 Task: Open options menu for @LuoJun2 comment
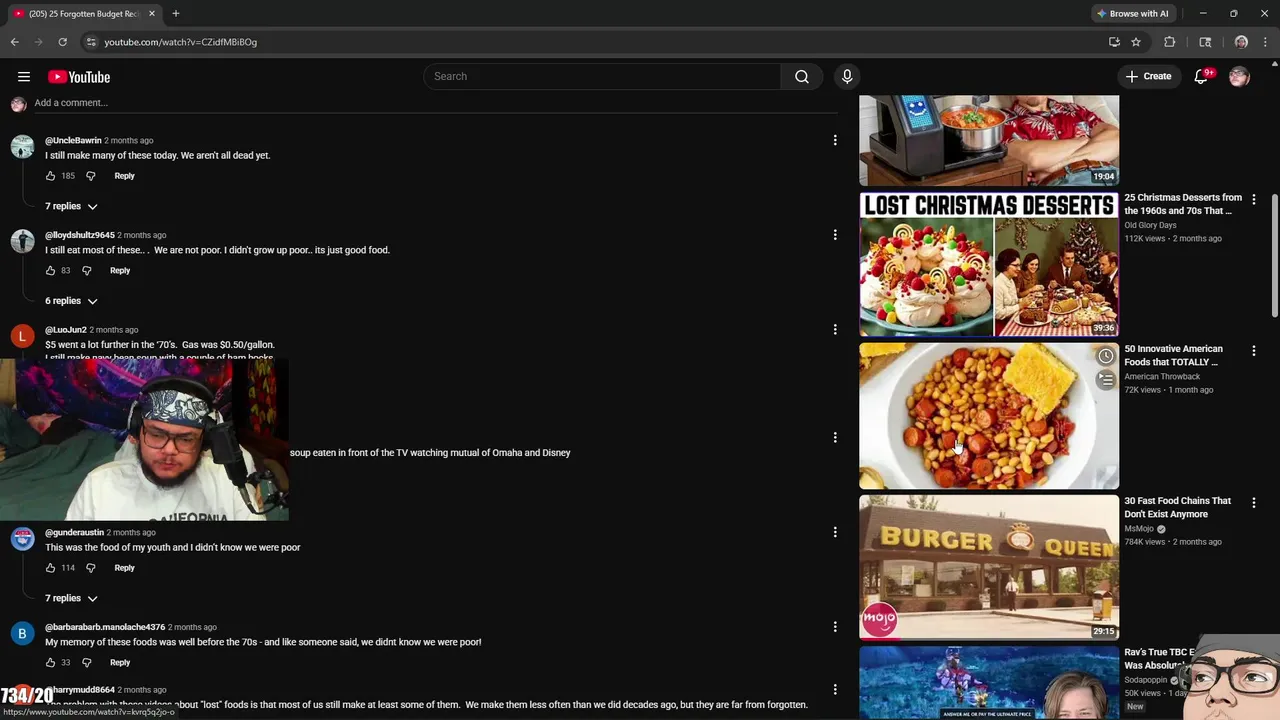coord(835,329)
